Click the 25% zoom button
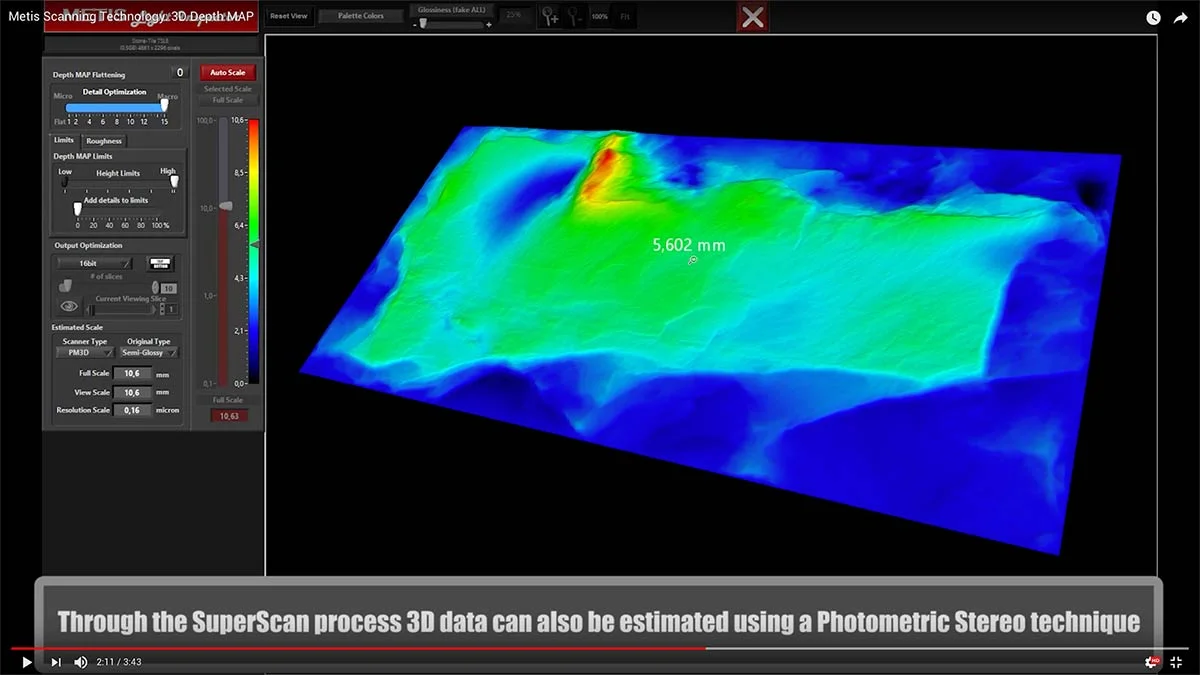The width and height of the screenshot is (1200, 675). (513, 16)
